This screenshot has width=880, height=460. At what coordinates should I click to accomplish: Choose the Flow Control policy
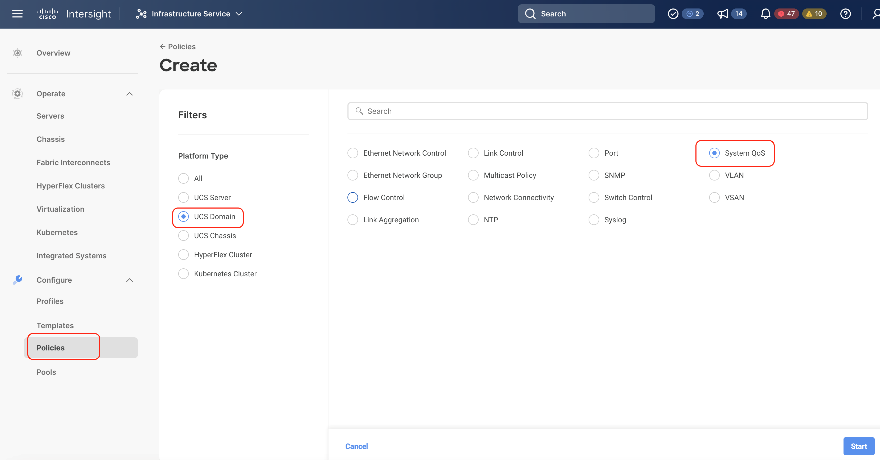click(352, 197)
